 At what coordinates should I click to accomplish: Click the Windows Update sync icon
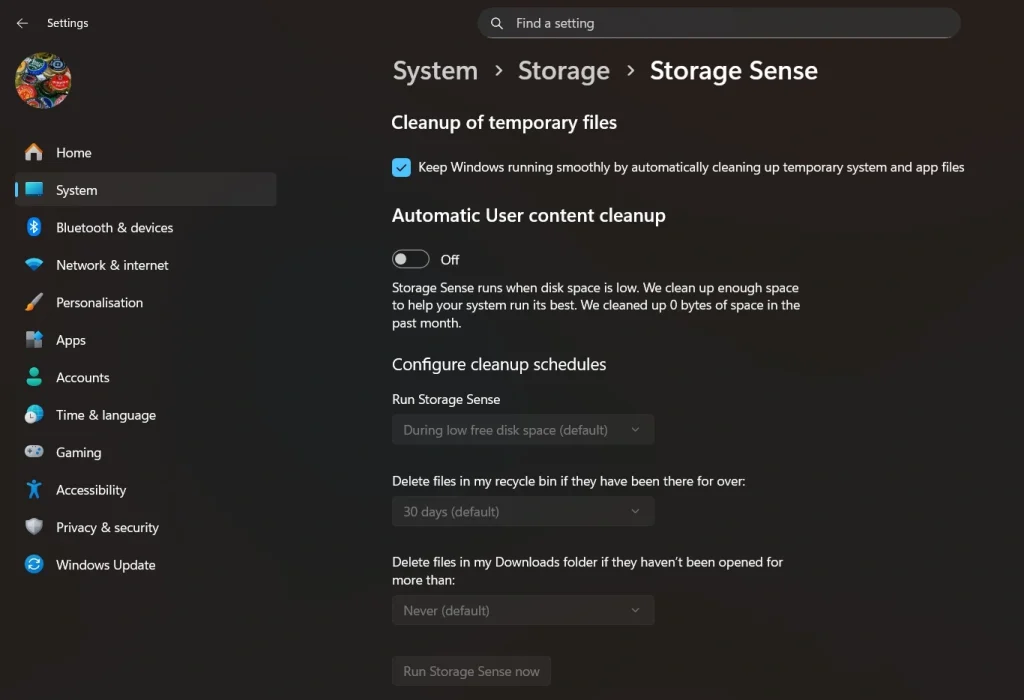(34, 565)
